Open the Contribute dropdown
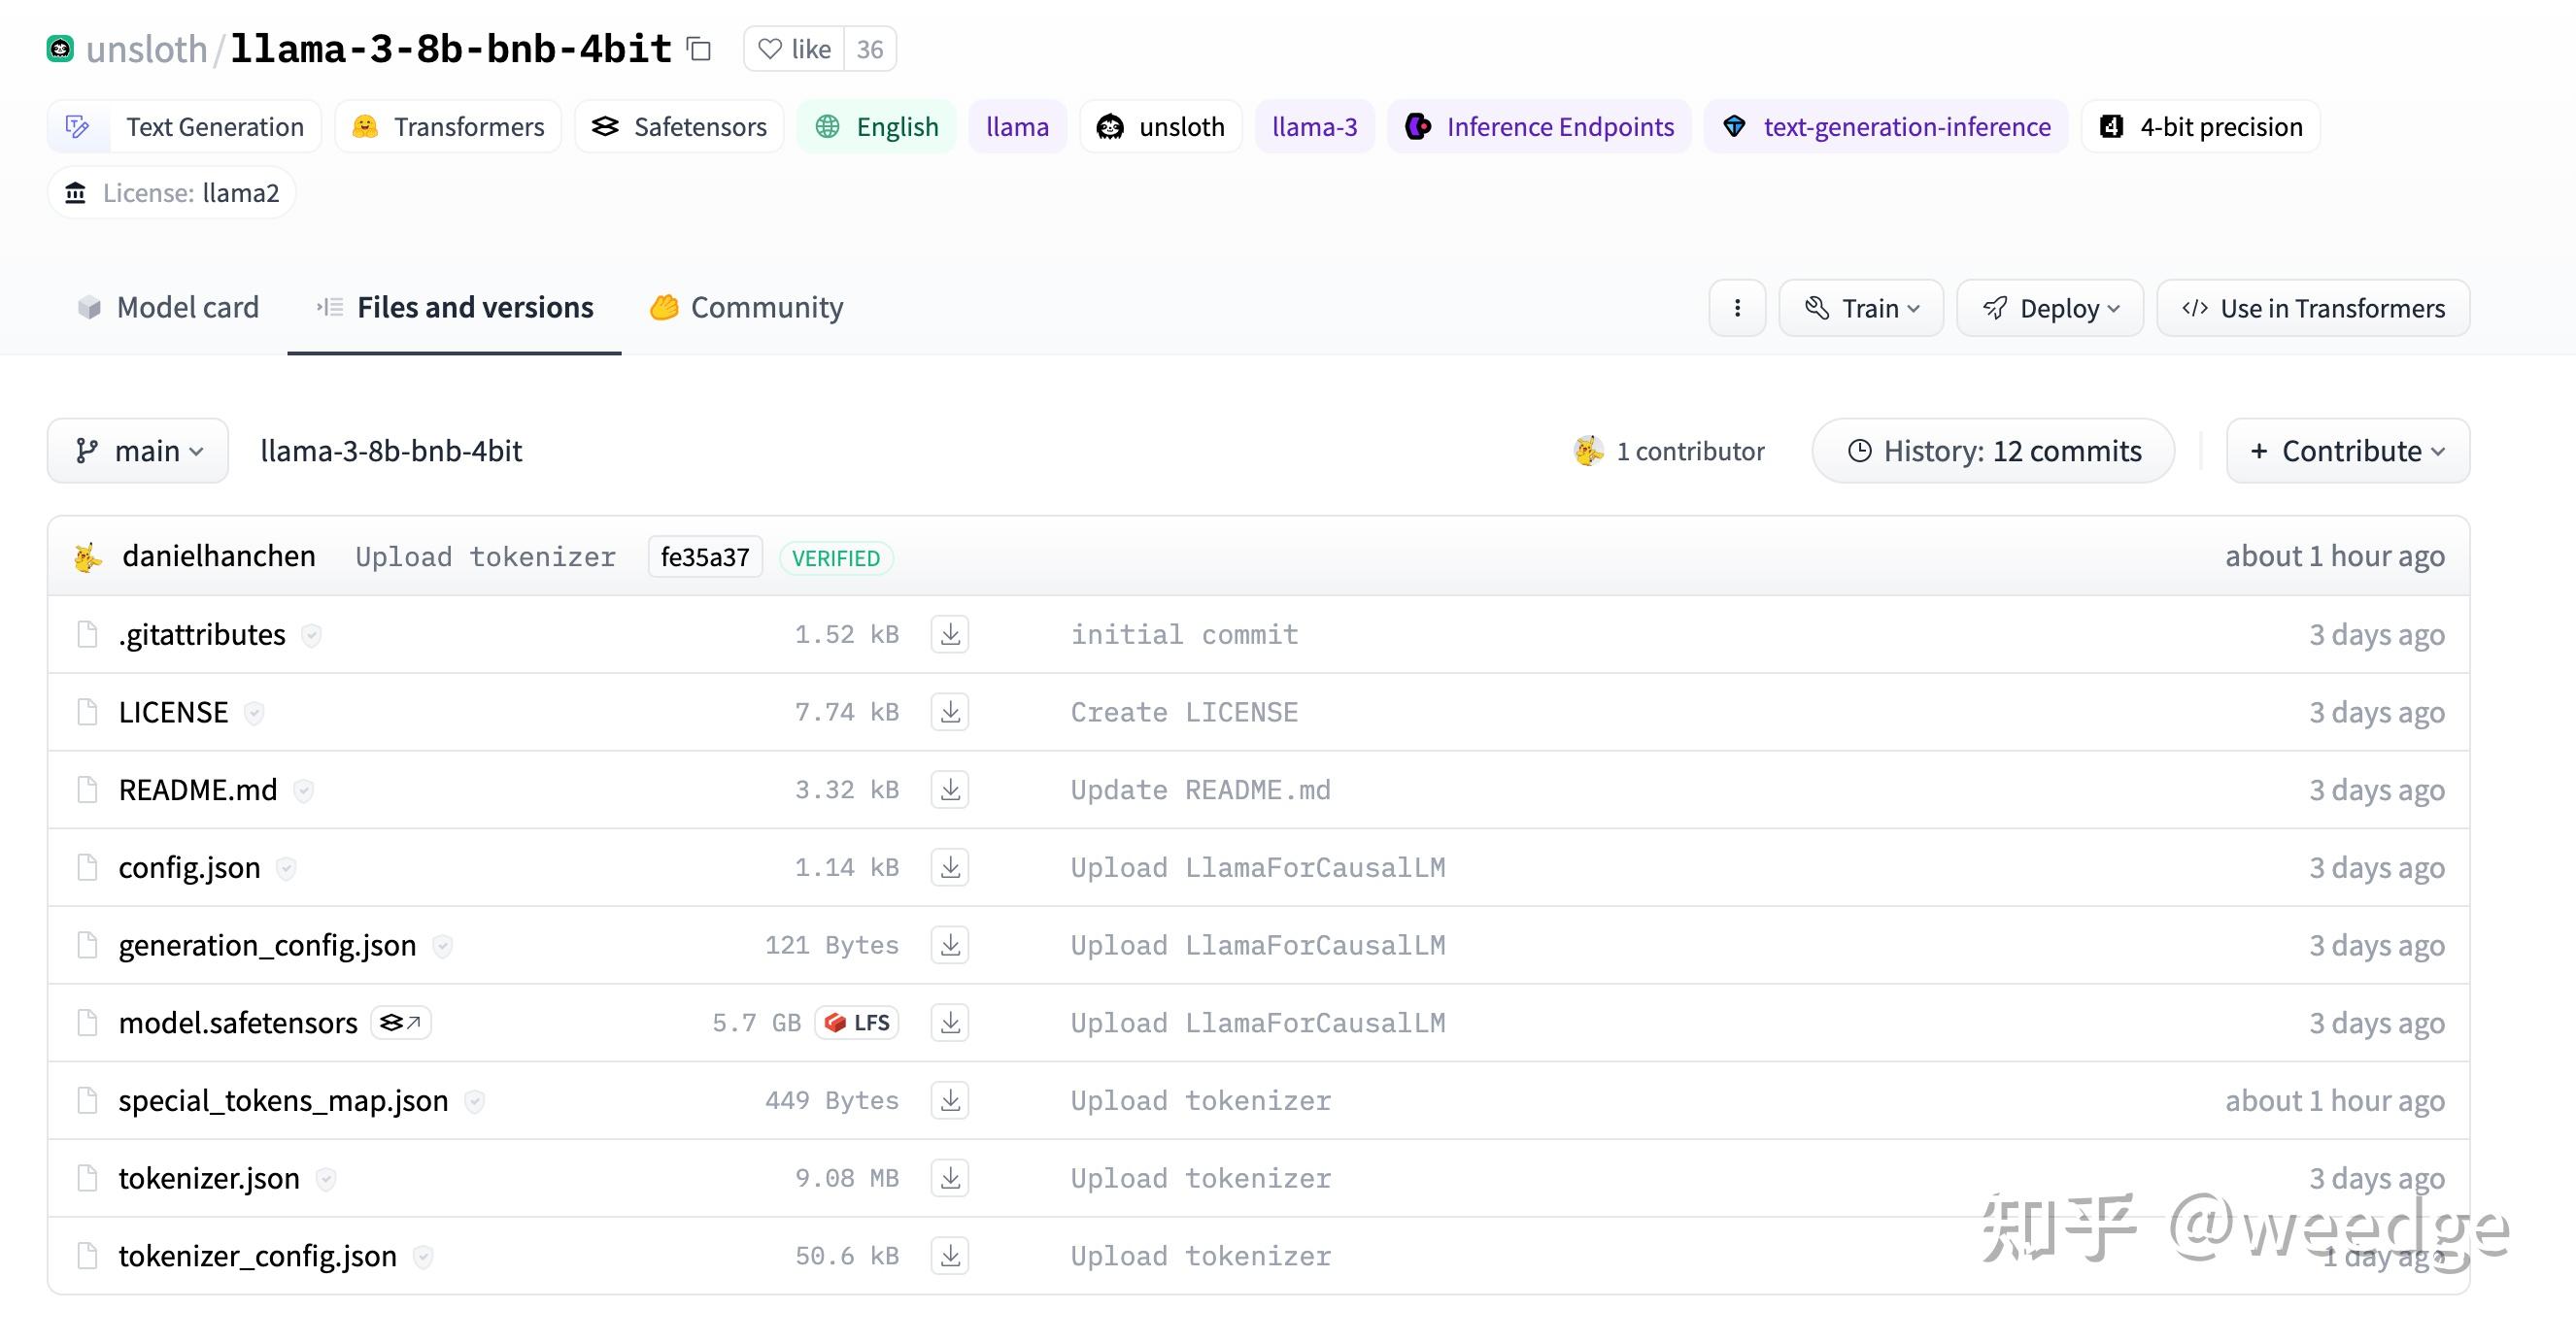The width and height of the screenshot is (2576, 1344). (x=2347, y=451)
